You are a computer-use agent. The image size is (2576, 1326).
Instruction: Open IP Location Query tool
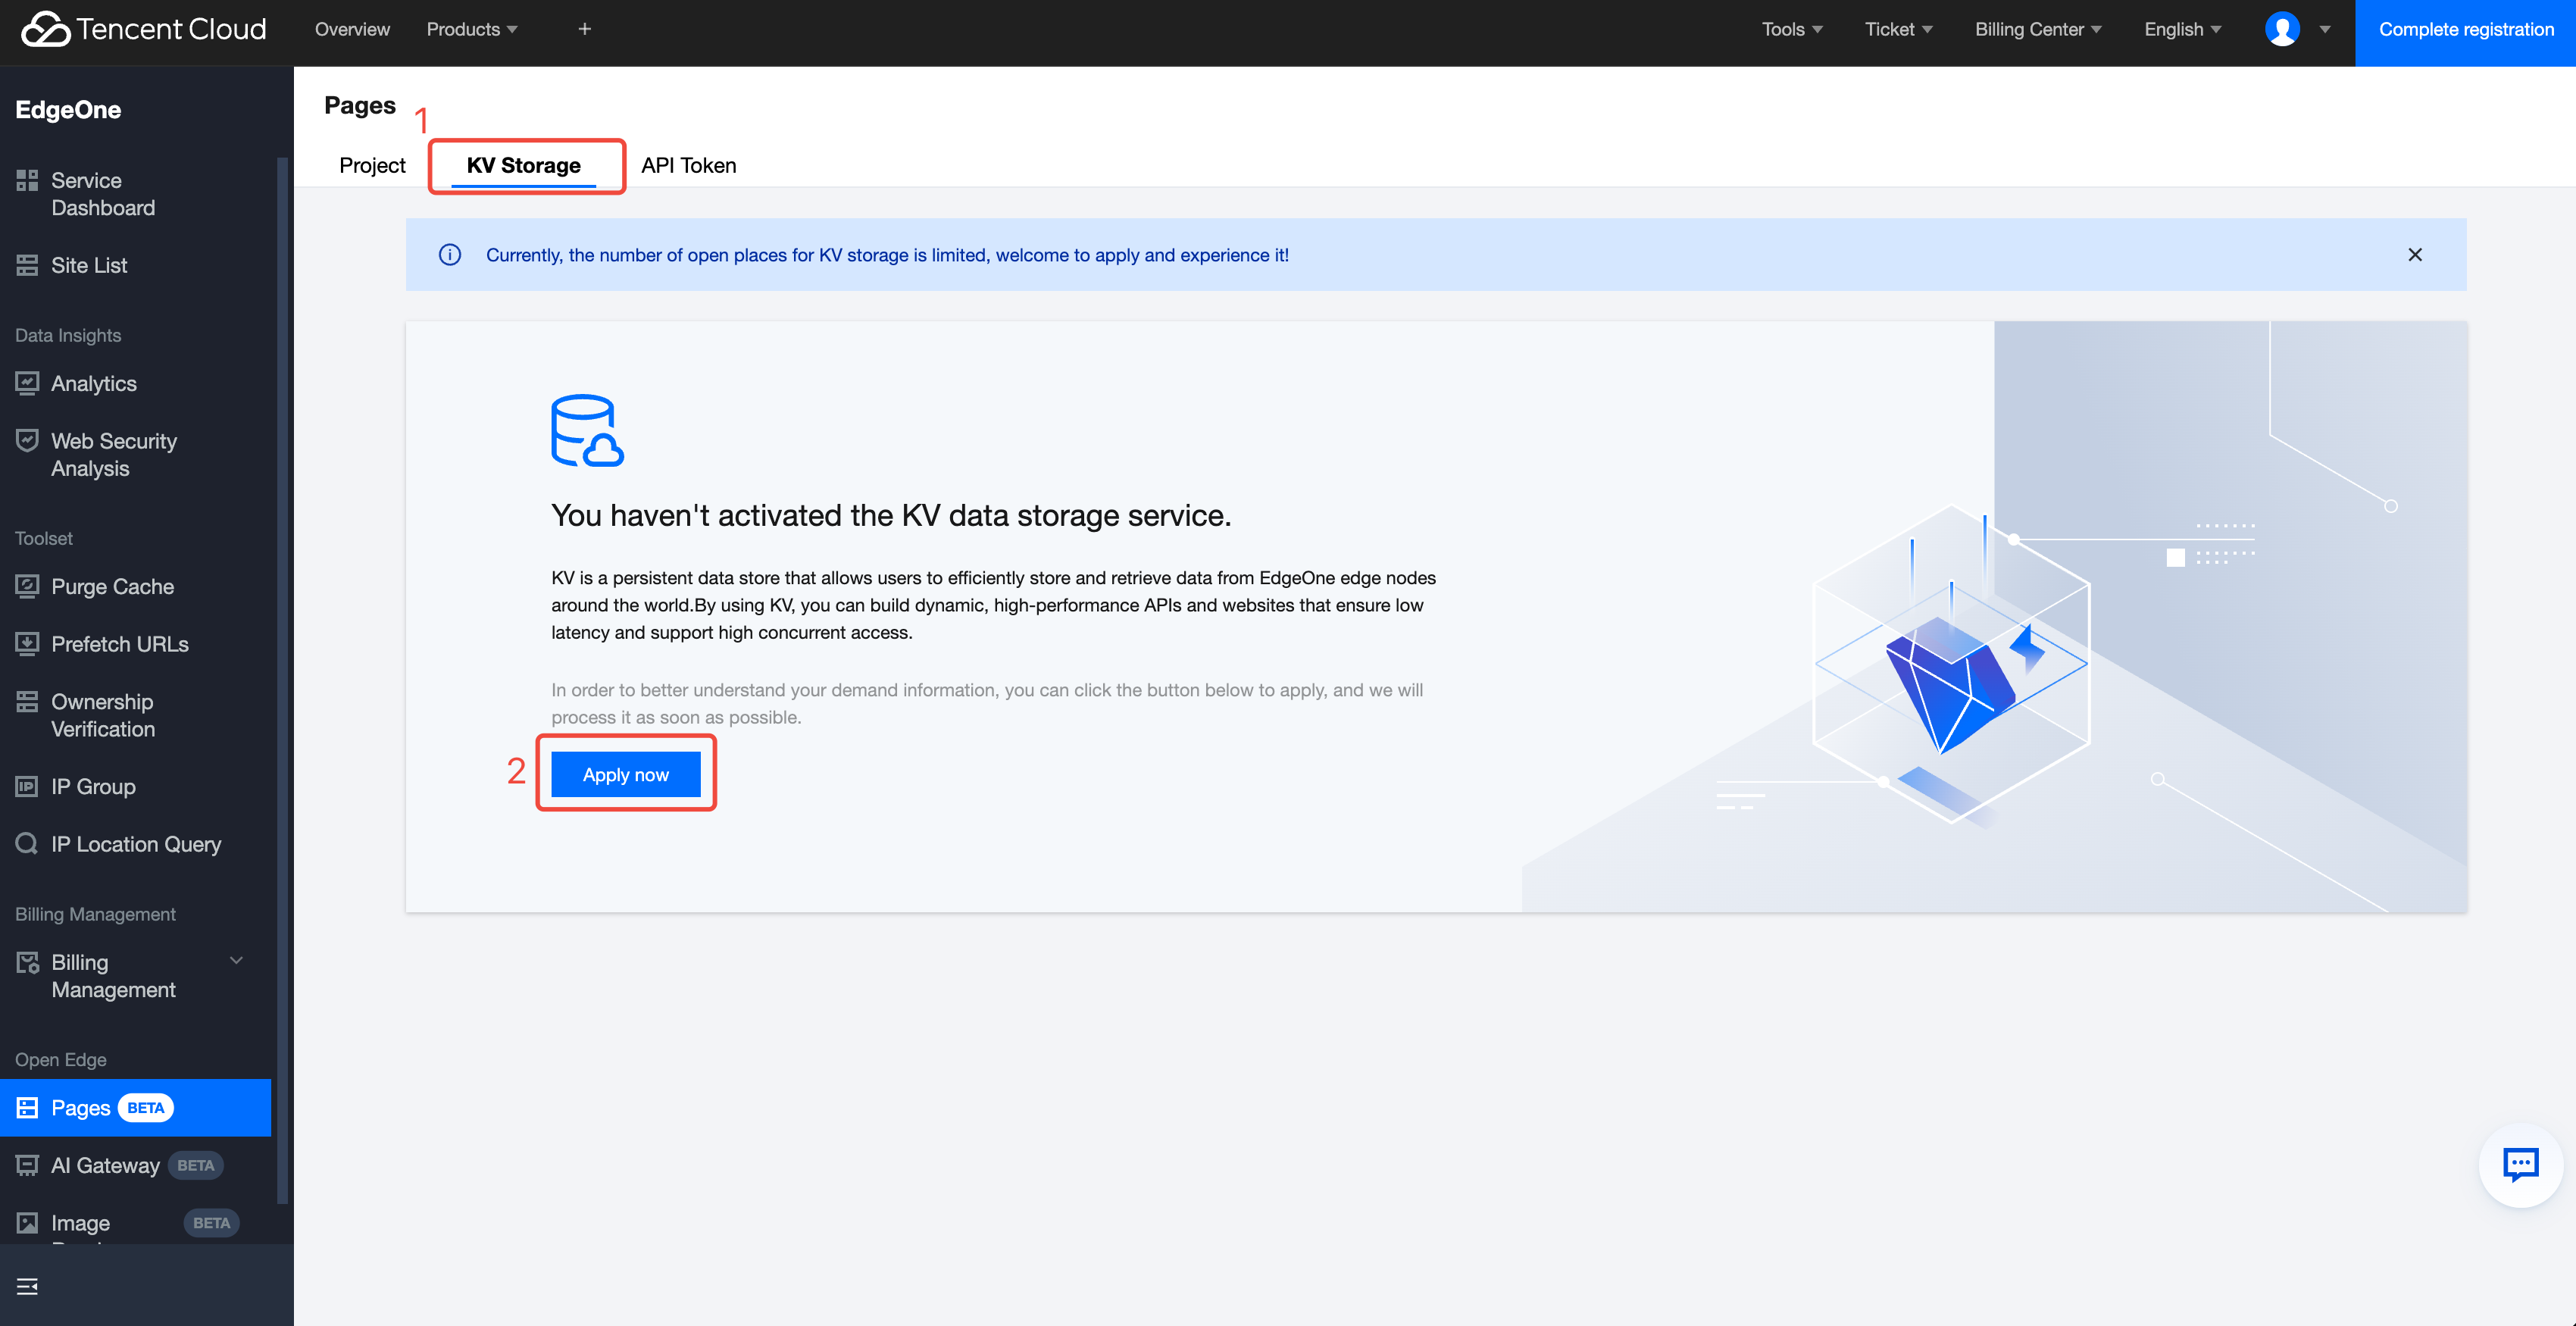(x=135, y=844)
